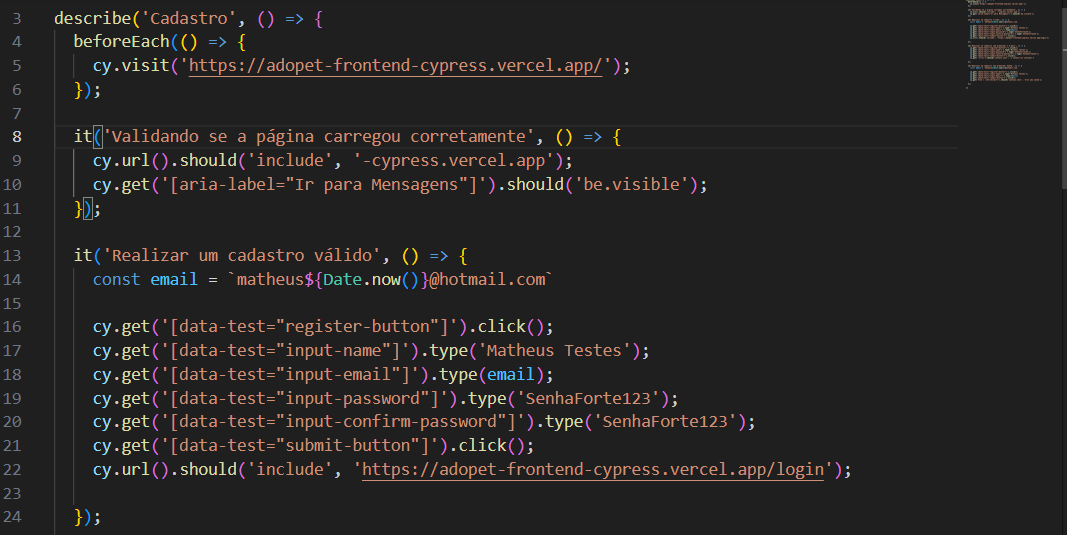The width and height of the screenshot is (1067, 535).
Task: Click the 'beforeEach' function name
Action: pyautogui.click(x=121, y=42)
